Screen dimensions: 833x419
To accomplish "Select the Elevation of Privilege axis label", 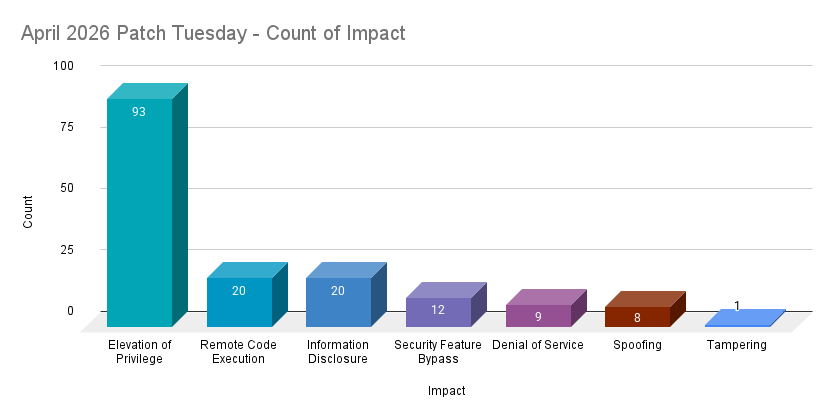I will [x=139, y=352].
